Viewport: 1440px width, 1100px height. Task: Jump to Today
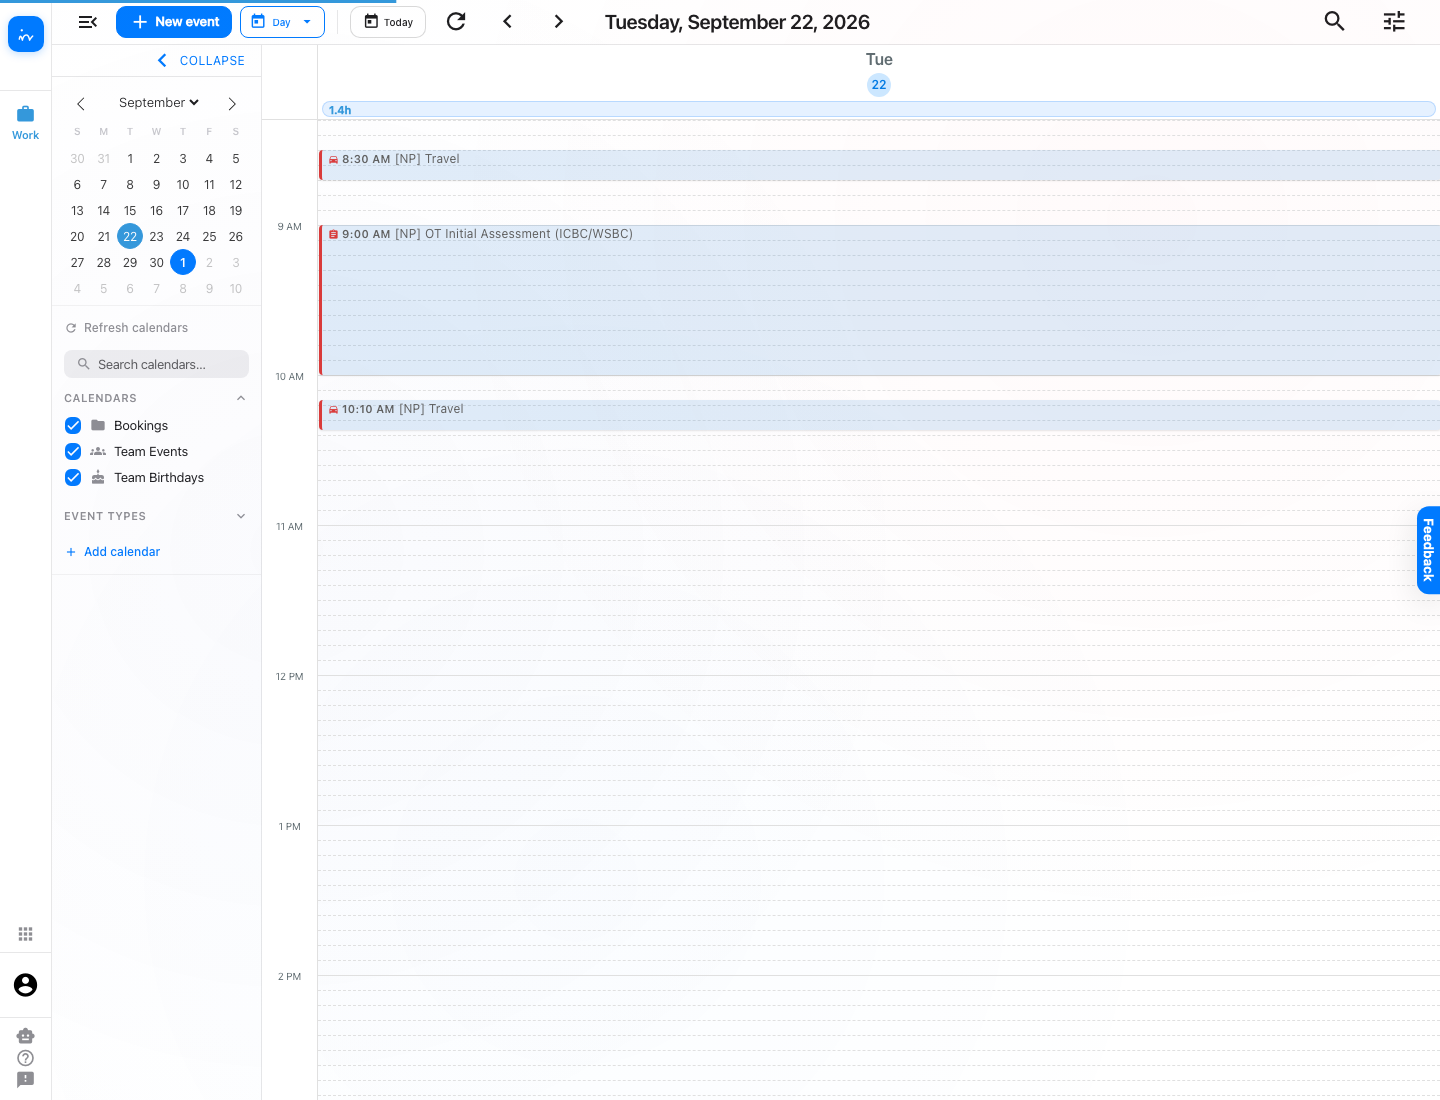[388, 22]
